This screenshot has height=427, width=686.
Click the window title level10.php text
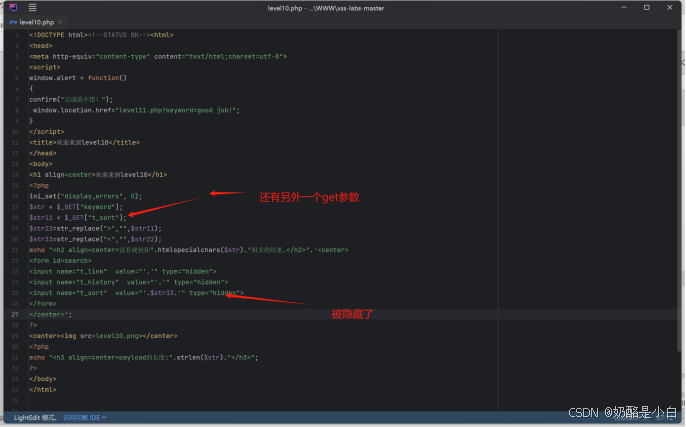[326, 8]
